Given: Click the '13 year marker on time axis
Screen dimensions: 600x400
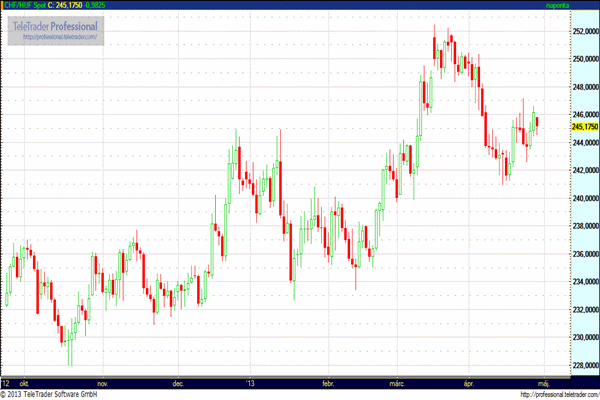Looking at the screenshot, I should [x=251, y=383].
